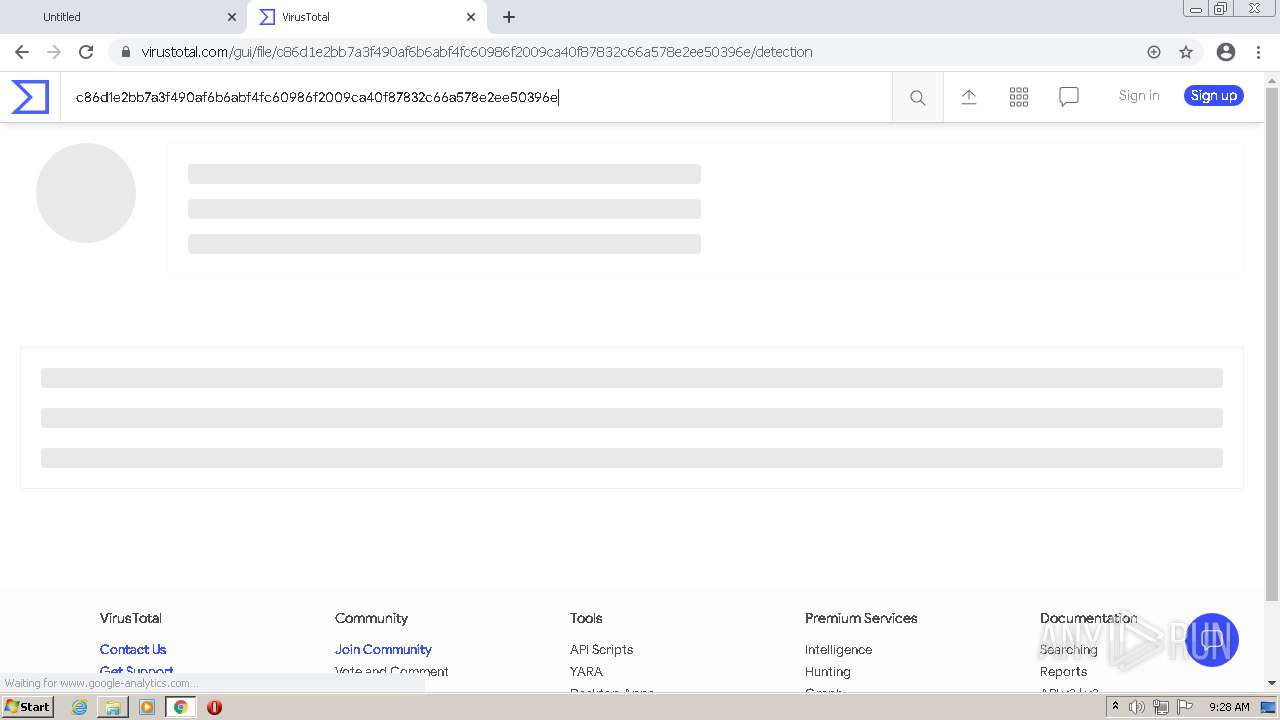This screenshot has height=720, width=1280.
Task: Open Reports documentation link
Action: click(1063, 671)
